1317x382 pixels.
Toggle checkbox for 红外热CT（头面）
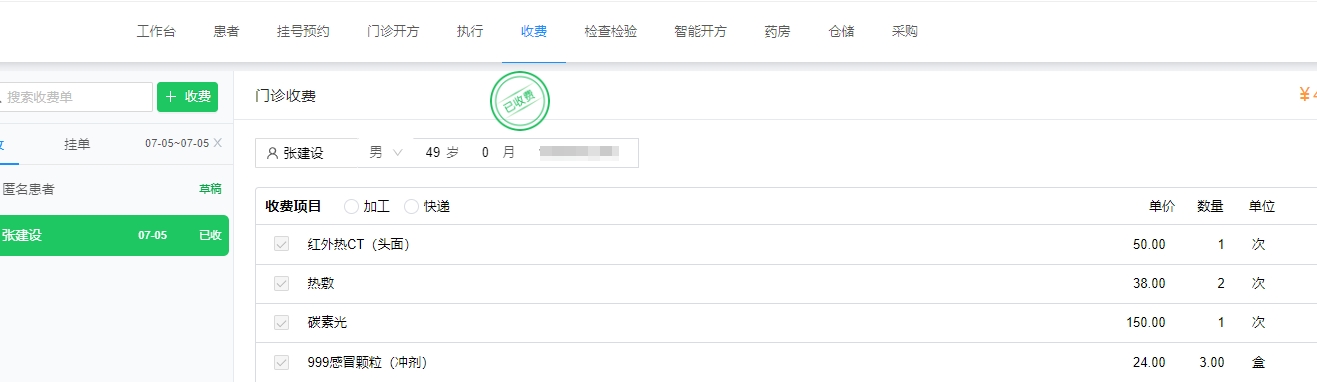click(282, 244)
